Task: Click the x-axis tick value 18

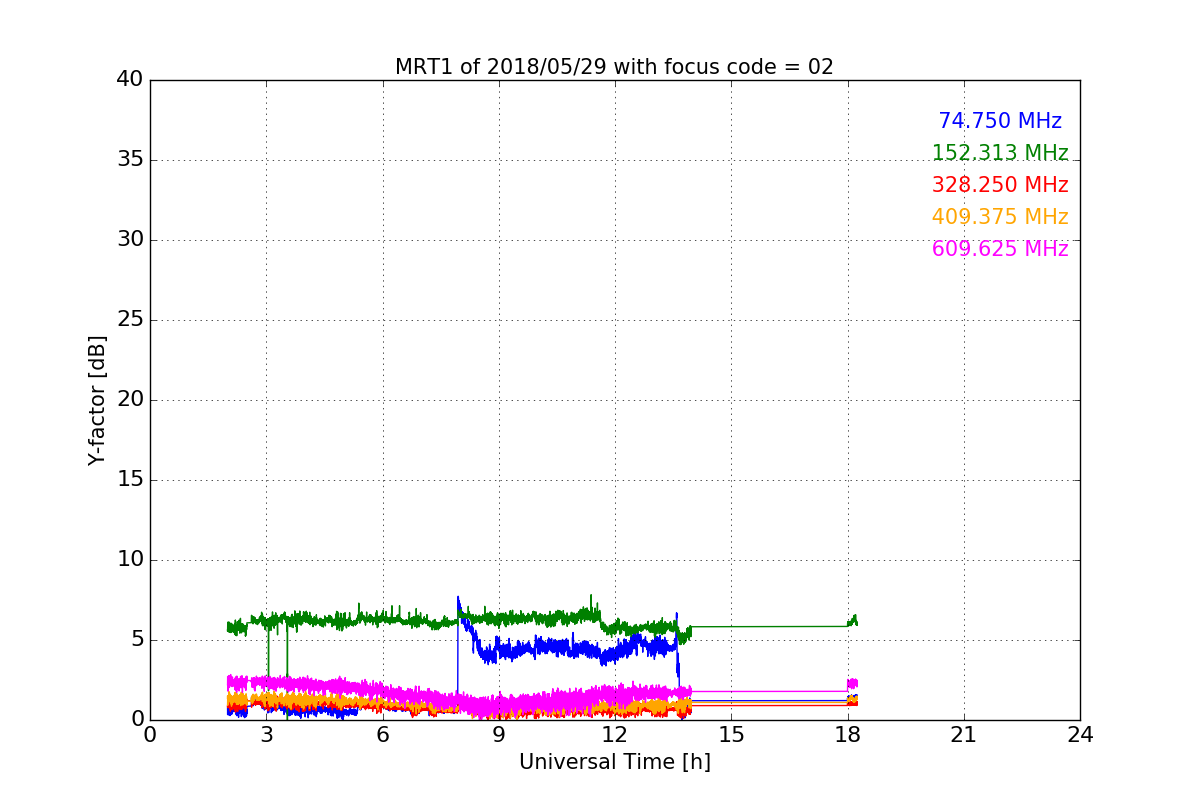Action: click(848, 735)
